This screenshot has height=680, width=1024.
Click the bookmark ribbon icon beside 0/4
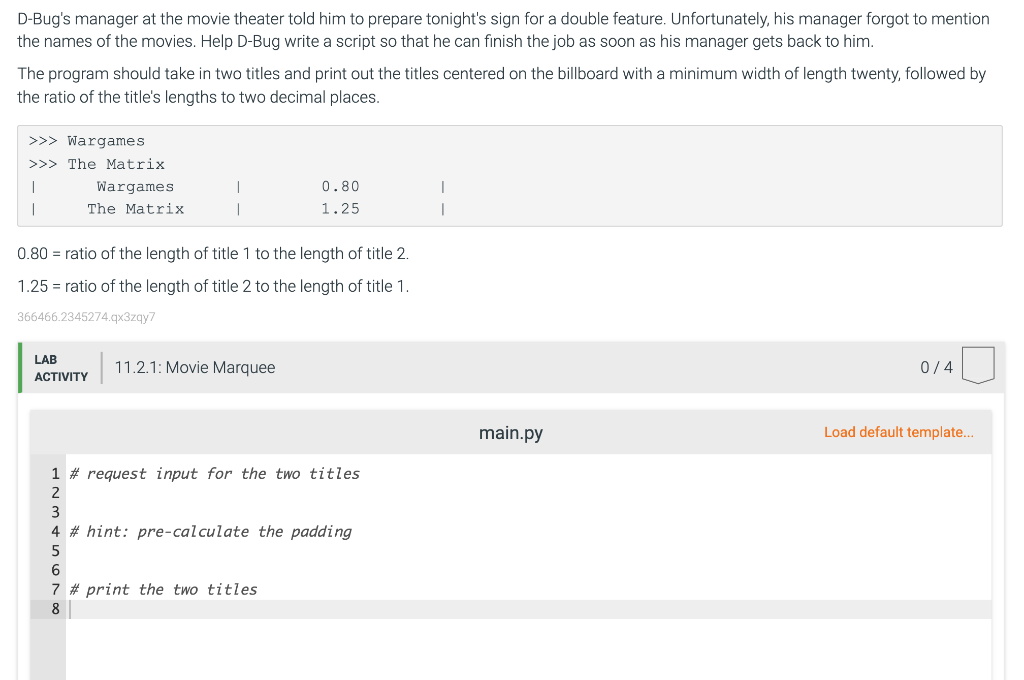978,365
